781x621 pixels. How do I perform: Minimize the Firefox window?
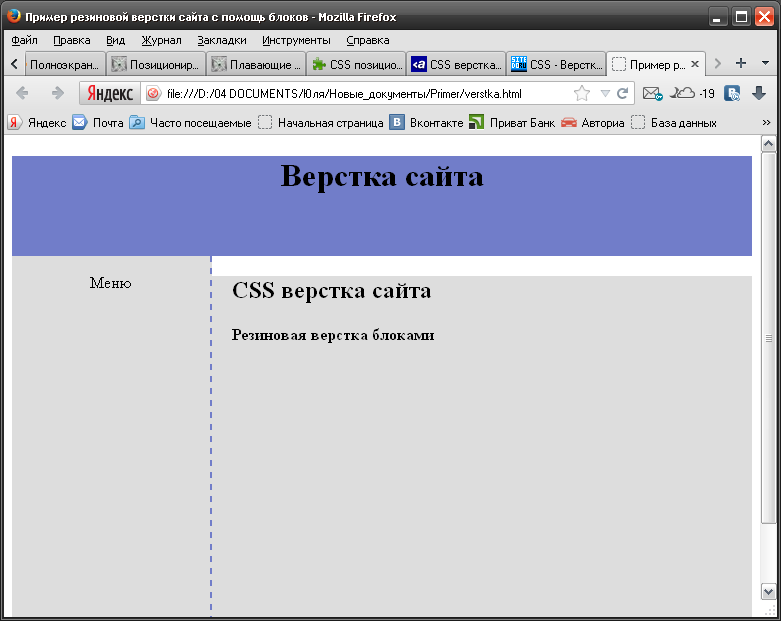pos(717,17)
